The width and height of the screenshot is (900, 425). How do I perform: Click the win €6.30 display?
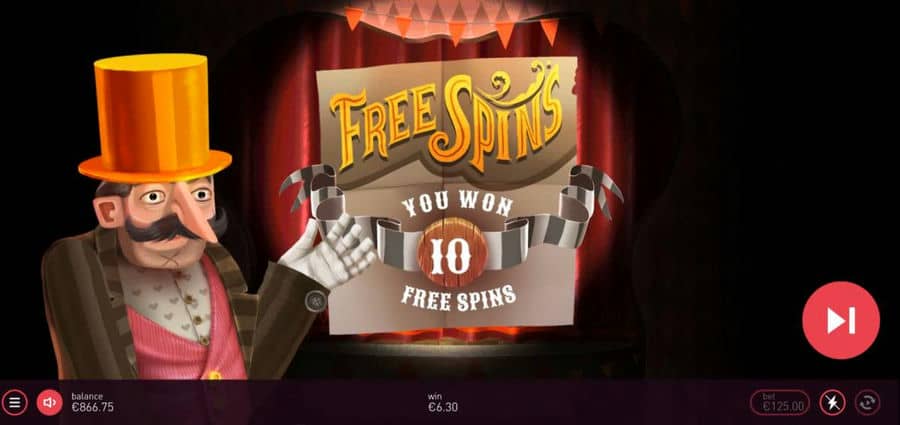click(443, 402)
